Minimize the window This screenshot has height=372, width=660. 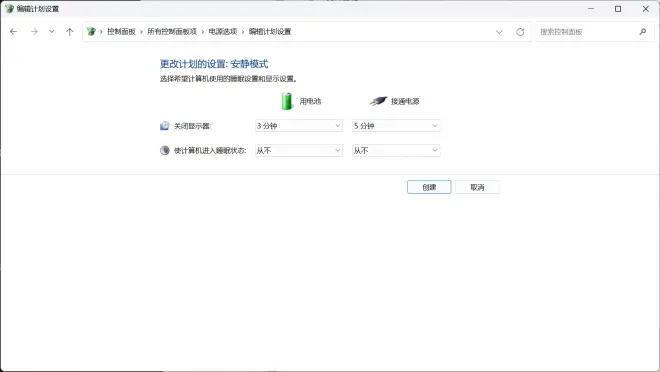[591, 8]
